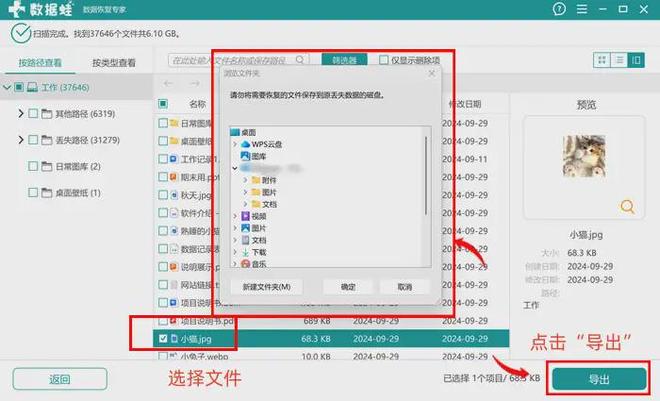The height and width of the screenshot is (401, 660).
Task: Expand the 下载 node in dialog
Action: coord(235,252)
